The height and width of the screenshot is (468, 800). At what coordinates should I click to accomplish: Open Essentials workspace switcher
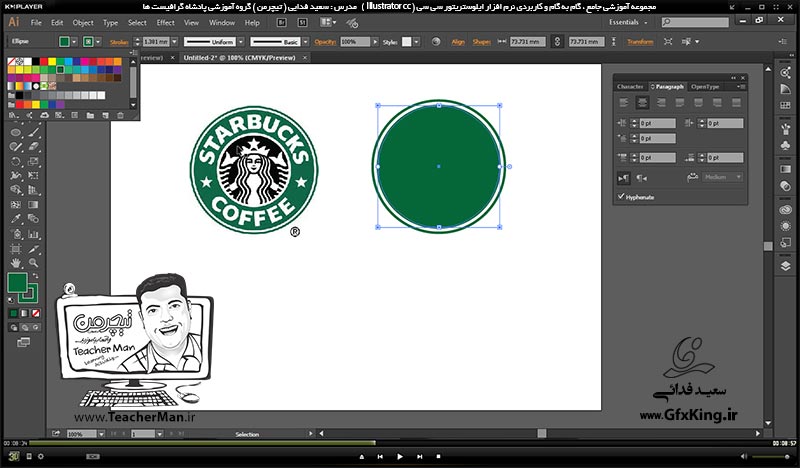pos(628,22)
